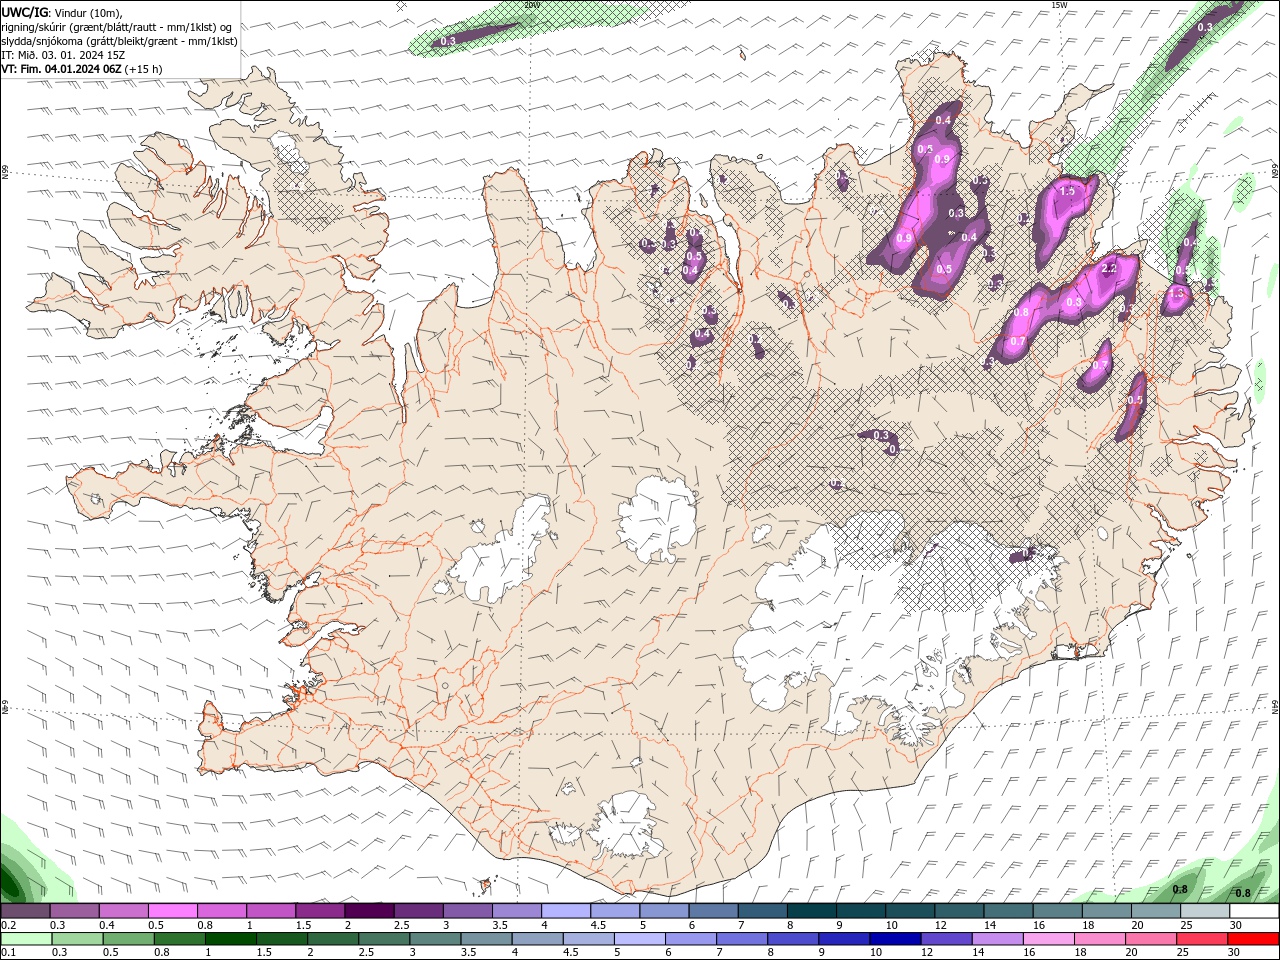The image size is (1280, 960).
Task: Click the "15W" longitude label at the top
Action: point(1059,5)
